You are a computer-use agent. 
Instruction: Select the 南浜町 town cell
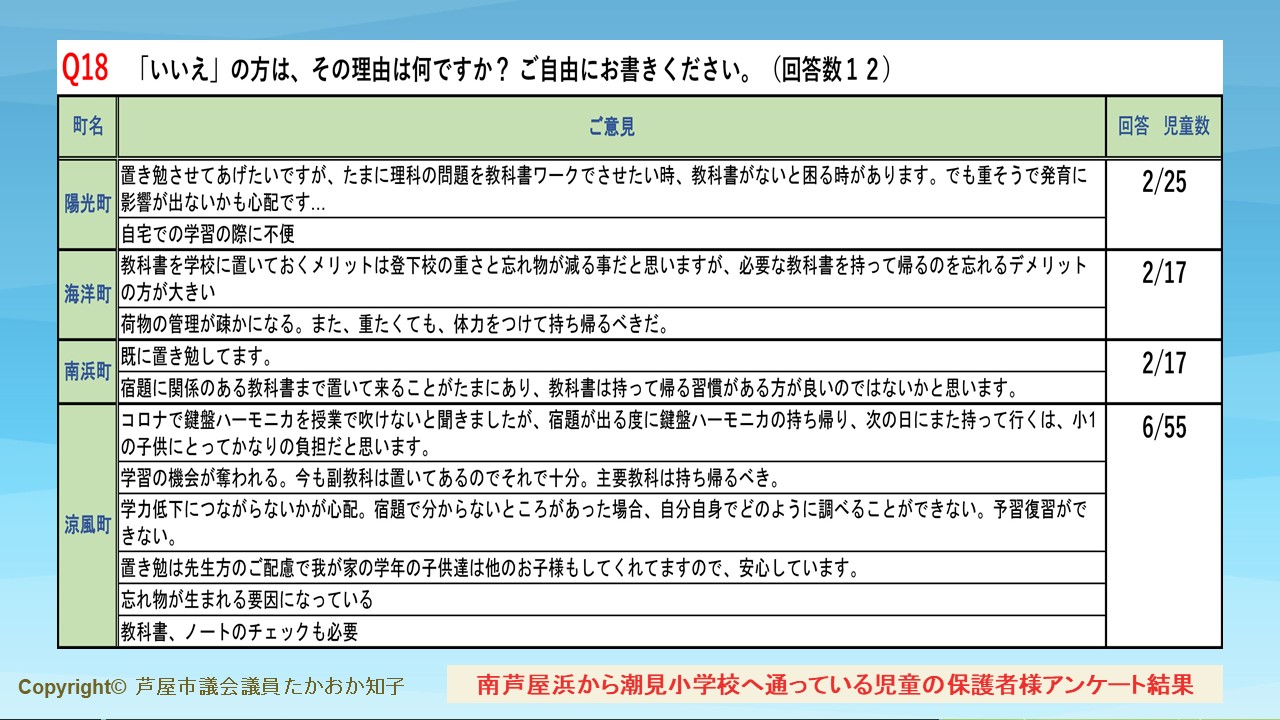(x=88, y=372)
